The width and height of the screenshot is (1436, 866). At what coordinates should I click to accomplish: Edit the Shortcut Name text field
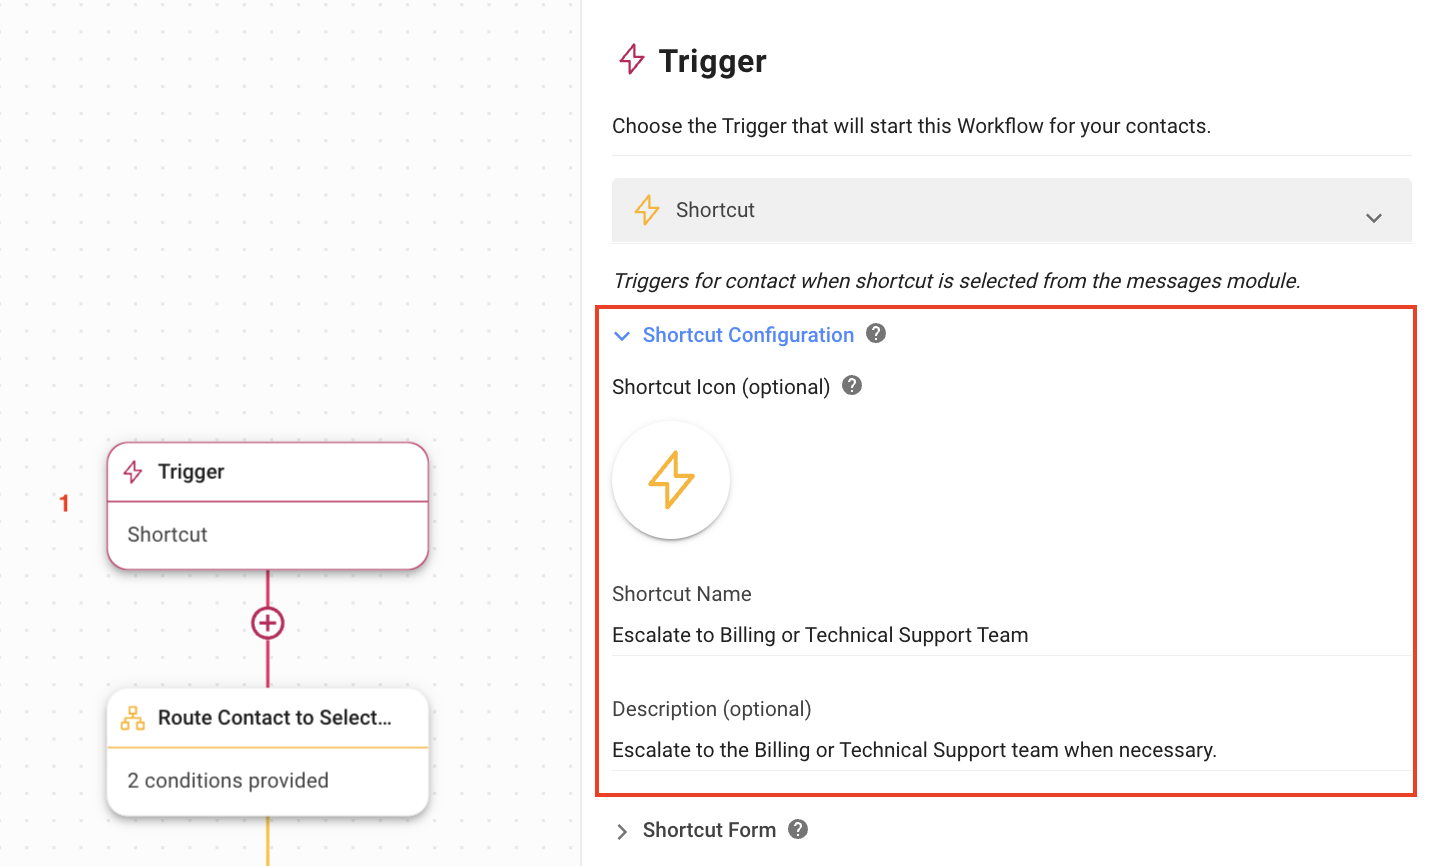[x=1011, y=635]
